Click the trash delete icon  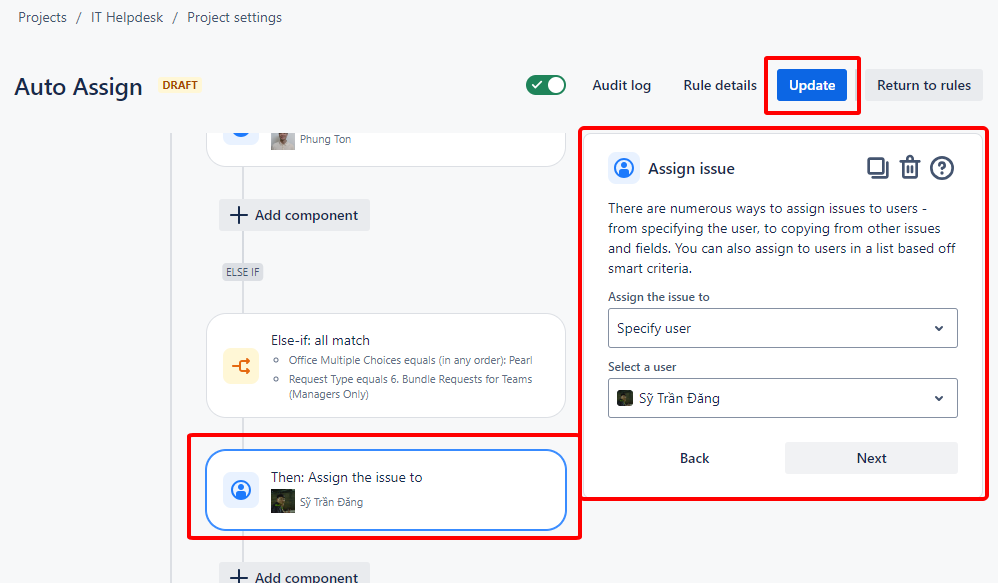909,168
